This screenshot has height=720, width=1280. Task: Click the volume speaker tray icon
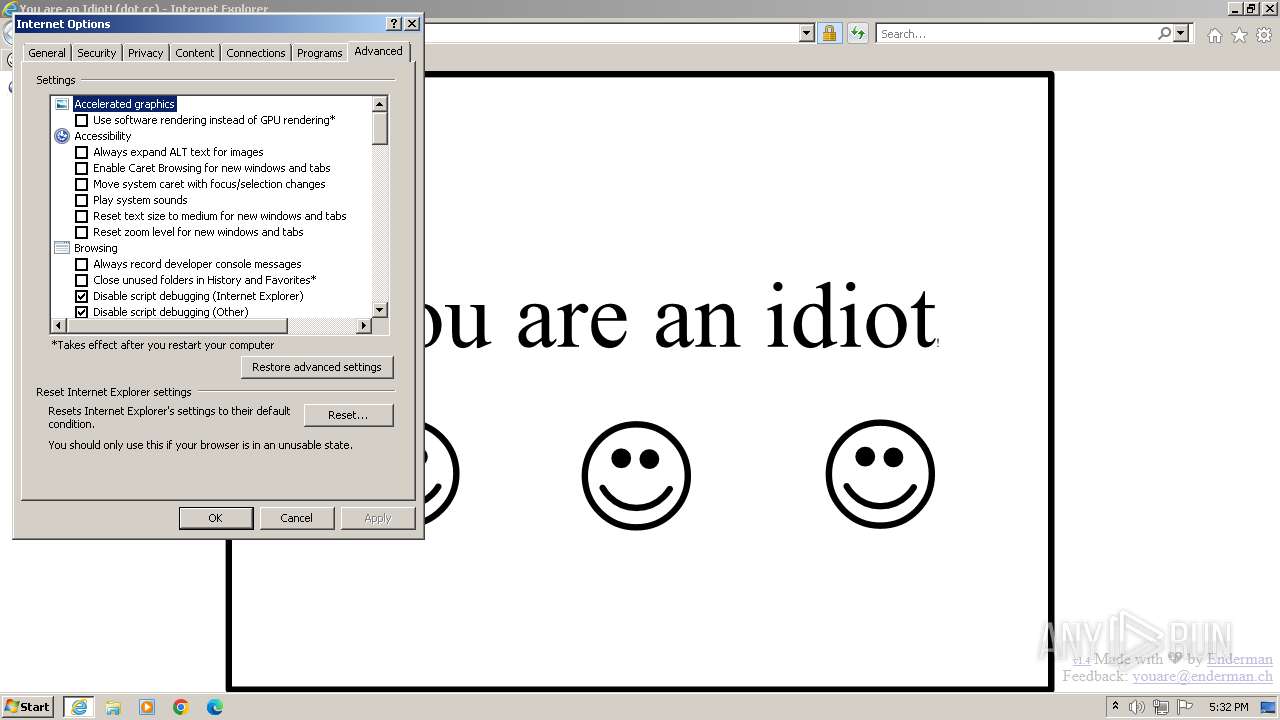(1137, 707)
